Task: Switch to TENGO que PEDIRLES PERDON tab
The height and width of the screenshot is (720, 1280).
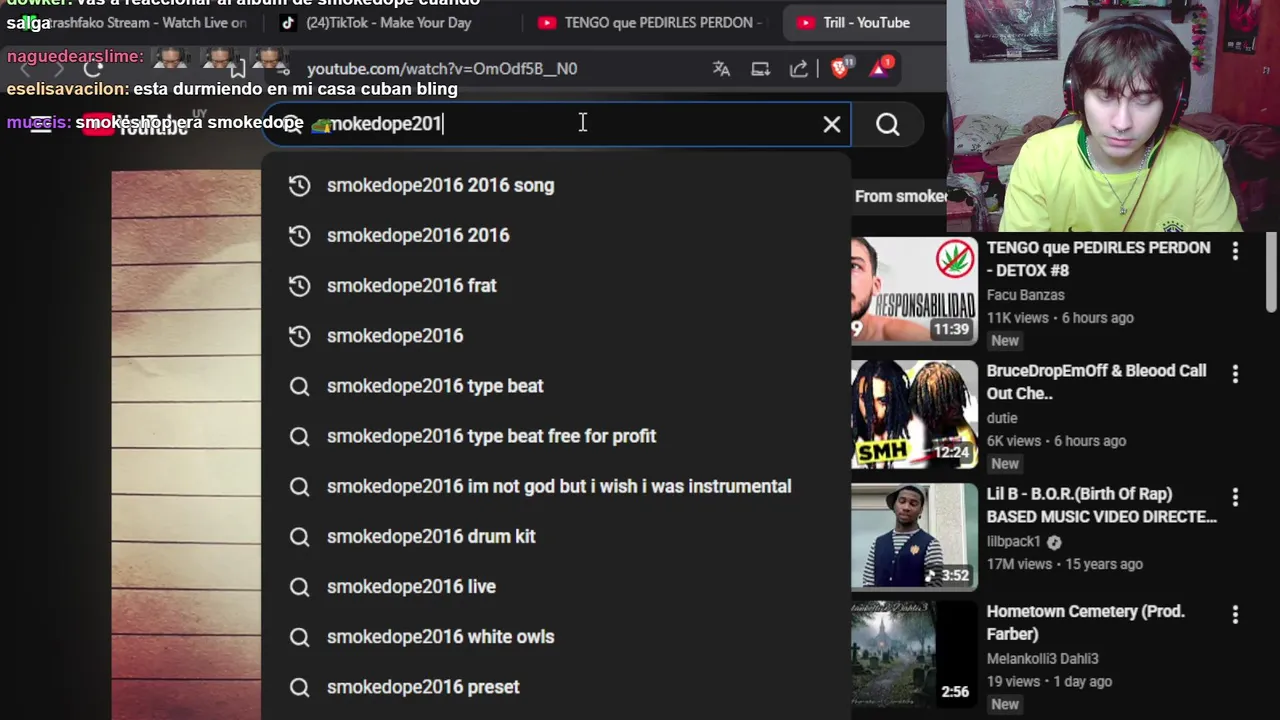Action: coord(651,22)
